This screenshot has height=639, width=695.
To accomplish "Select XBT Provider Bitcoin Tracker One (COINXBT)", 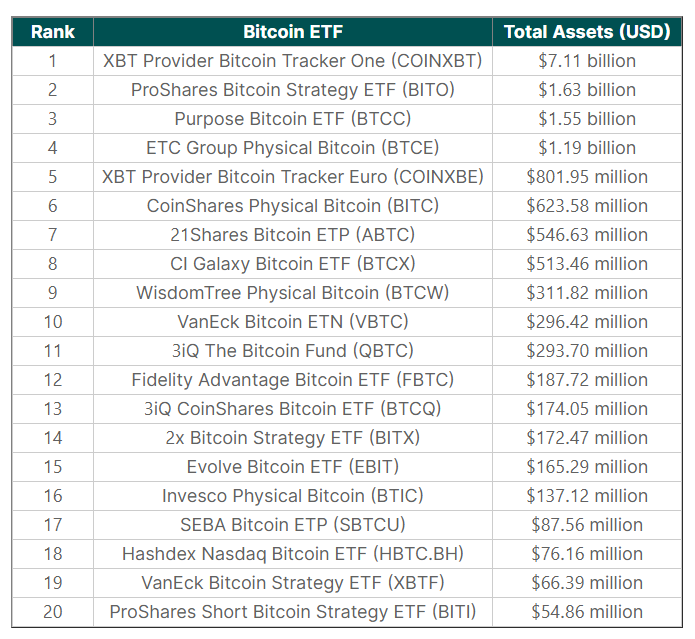I will (292, 61).
